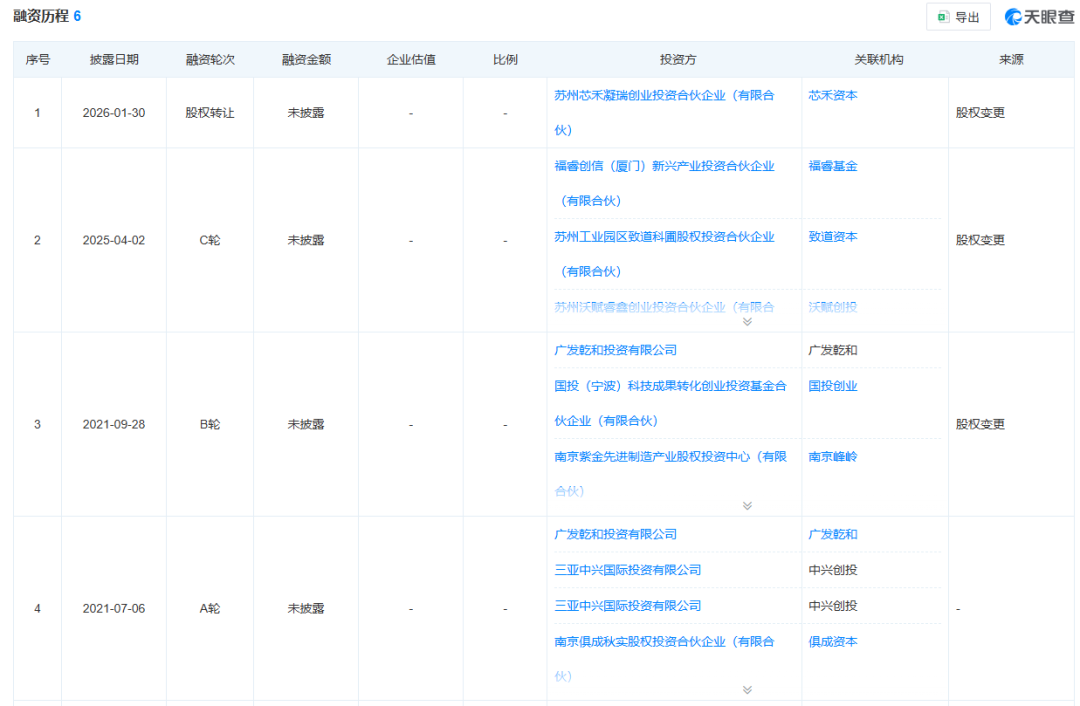Screen dimensions: 1080x706
Task: Click the A轮 round cell
Action: pyautogui.click(x=210, y=608)
